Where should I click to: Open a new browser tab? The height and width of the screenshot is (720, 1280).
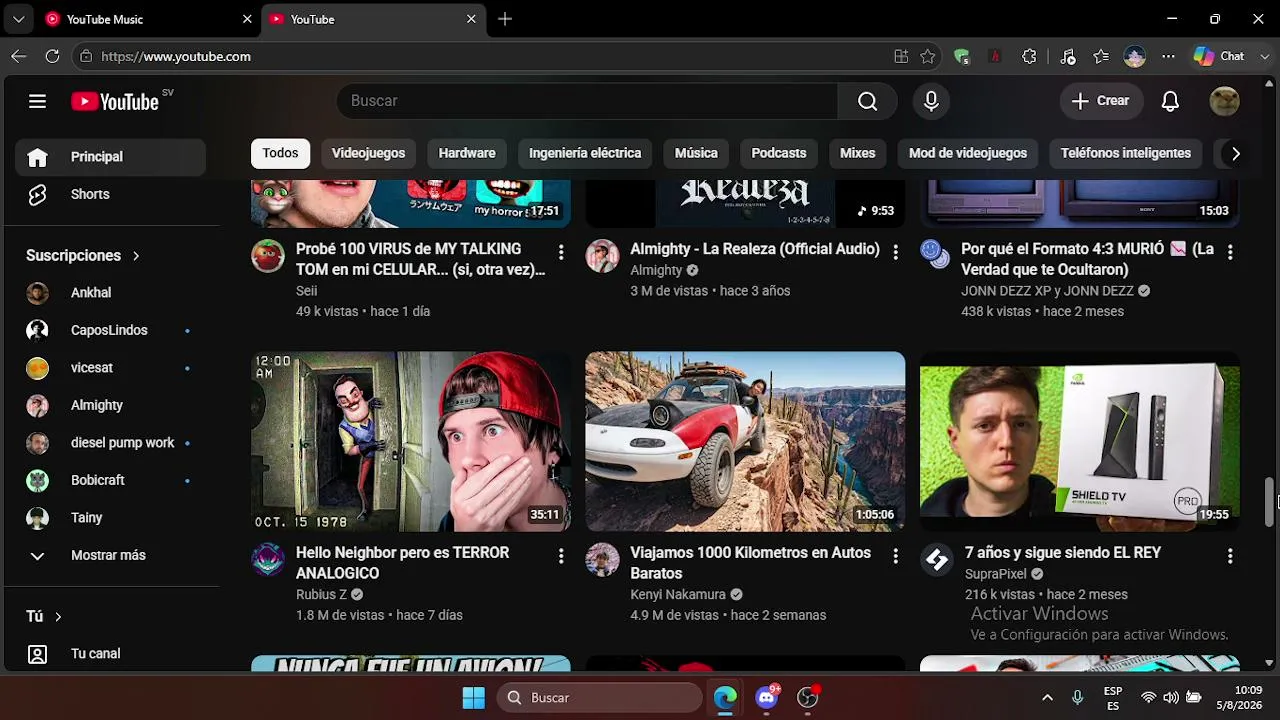505,19
